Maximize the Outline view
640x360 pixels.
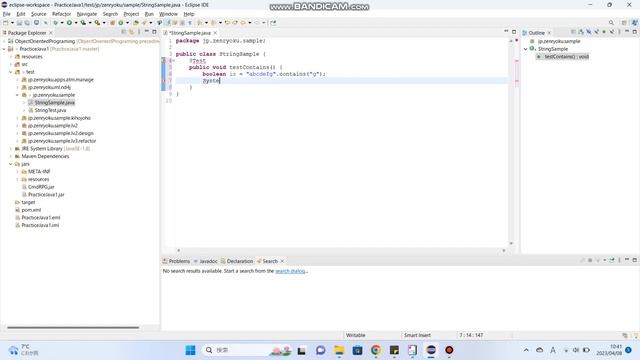(x=635, y=32)
